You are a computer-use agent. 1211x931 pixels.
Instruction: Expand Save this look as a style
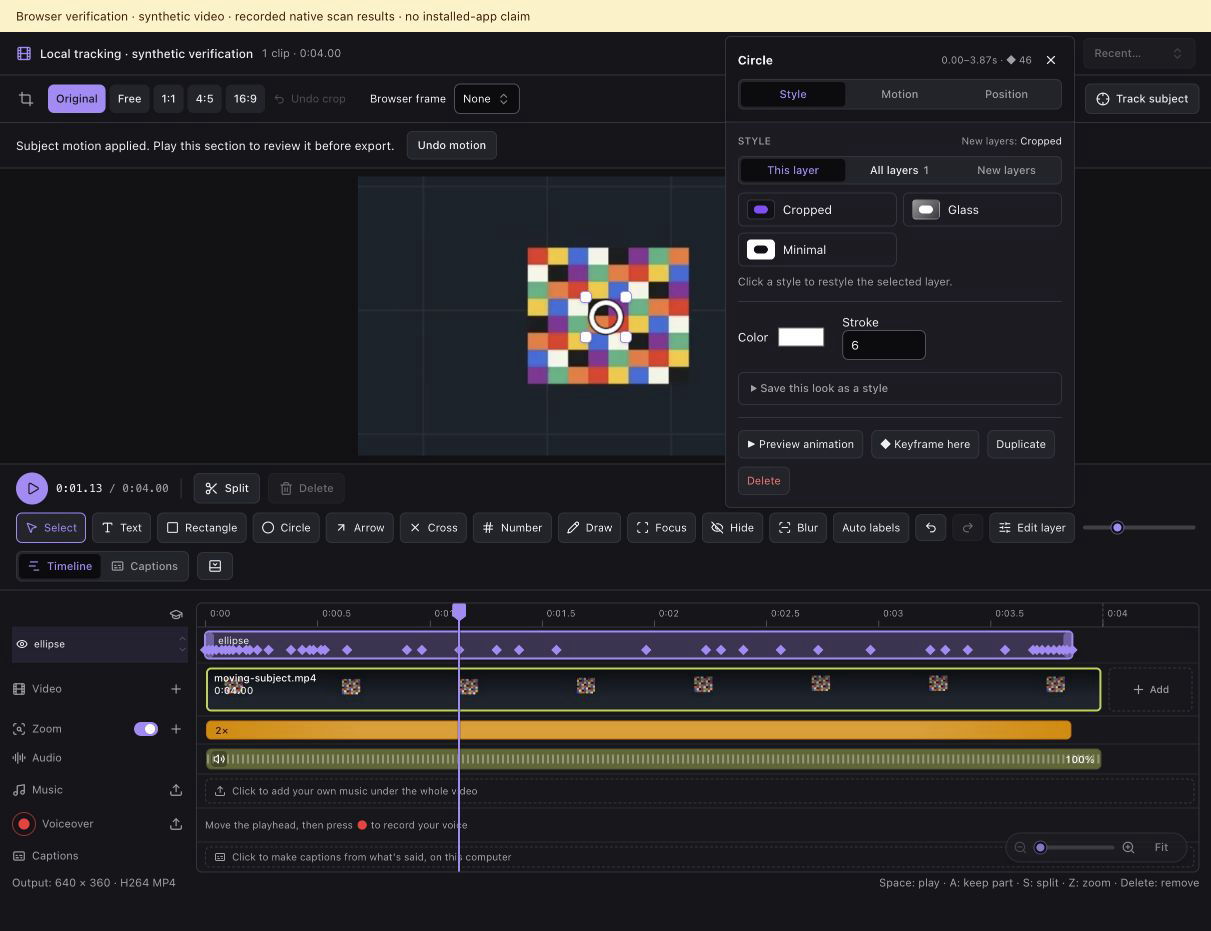(x=899, y=388)
